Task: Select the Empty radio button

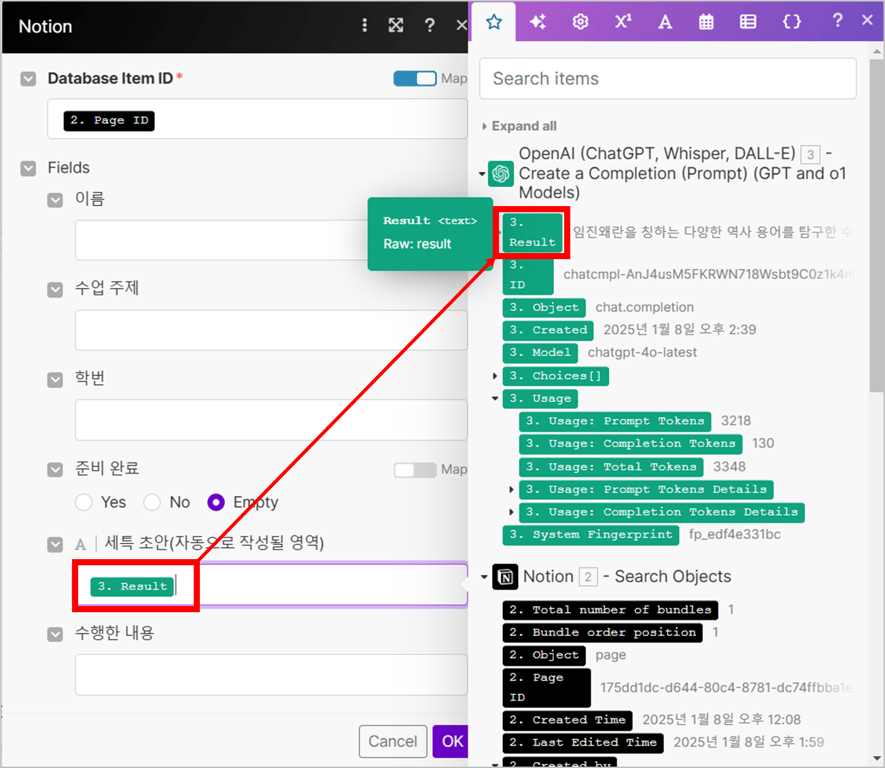Action: point(216,502)
